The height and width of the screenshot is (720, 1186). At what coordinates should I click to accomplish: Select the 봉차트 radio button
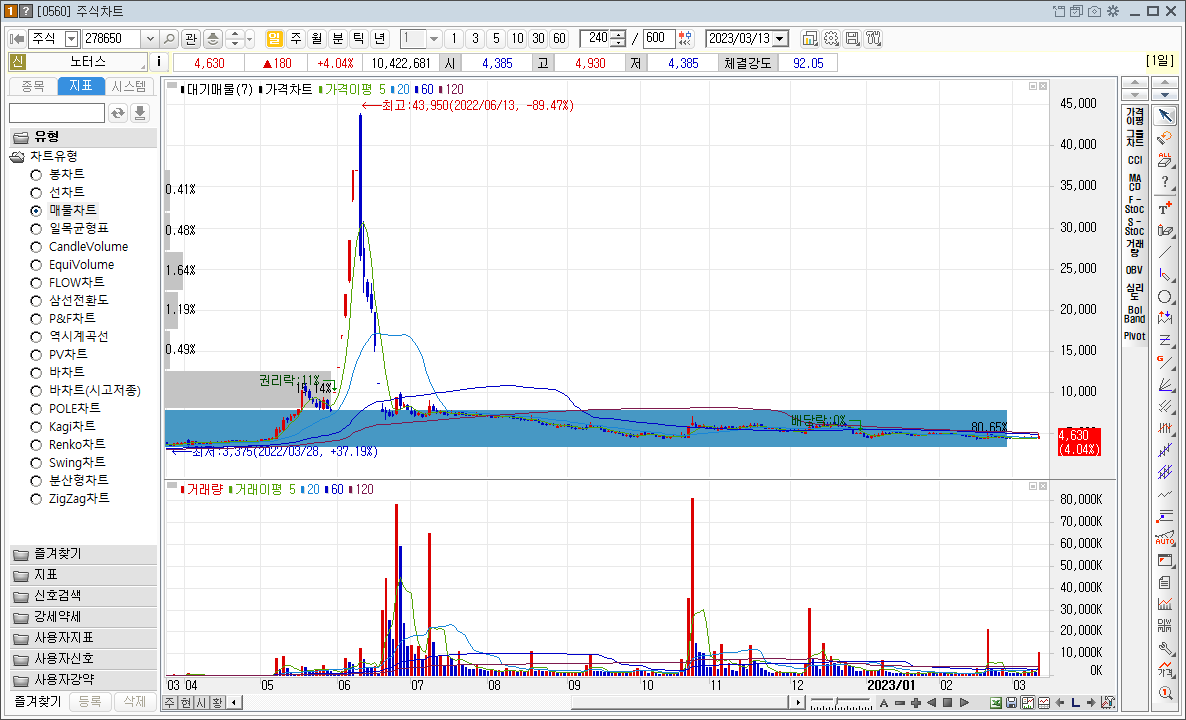coord(36,175)
